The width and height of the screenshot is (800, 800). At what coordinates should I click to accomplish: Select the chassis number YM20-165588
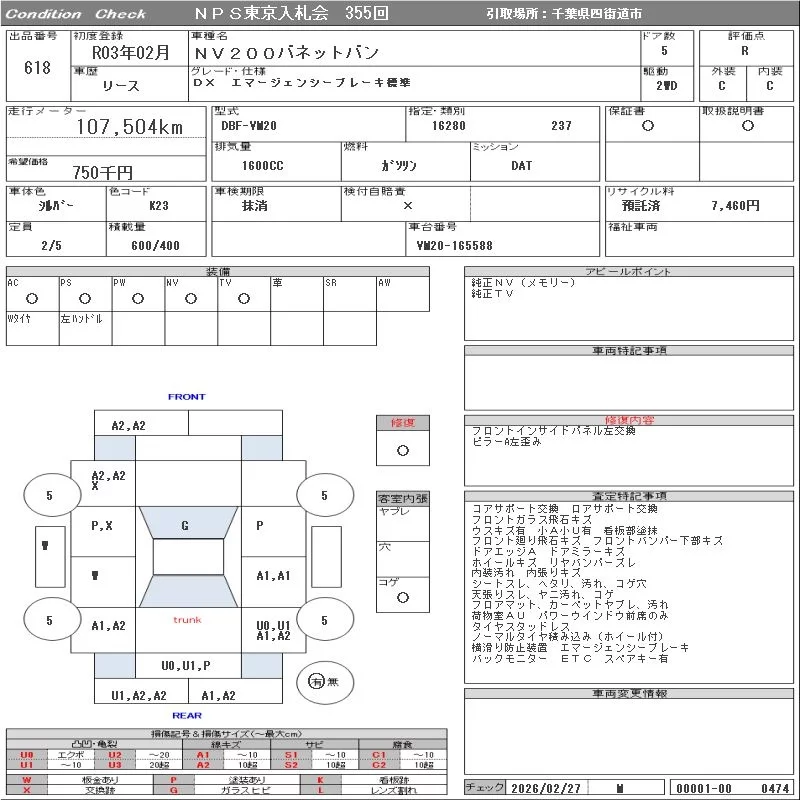[454, 245]
